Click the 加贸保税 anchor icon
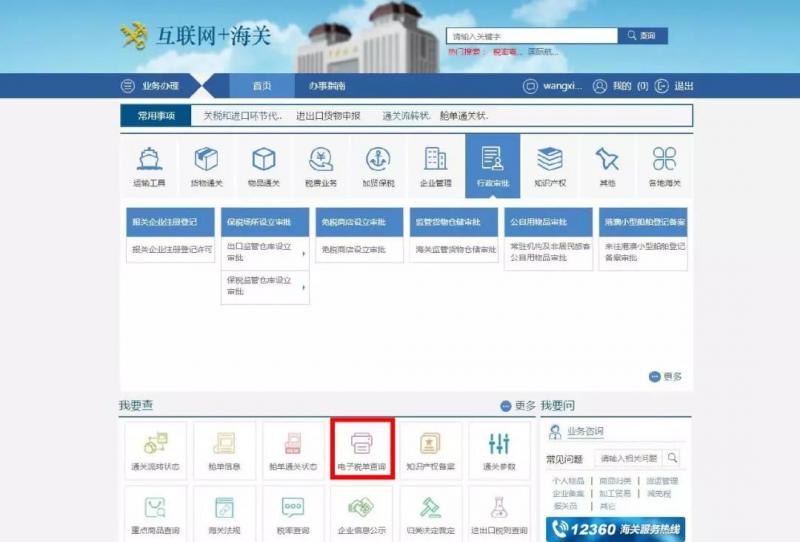Image resolution: width=800 pixels, height=542 pixels. click(378, 165)
